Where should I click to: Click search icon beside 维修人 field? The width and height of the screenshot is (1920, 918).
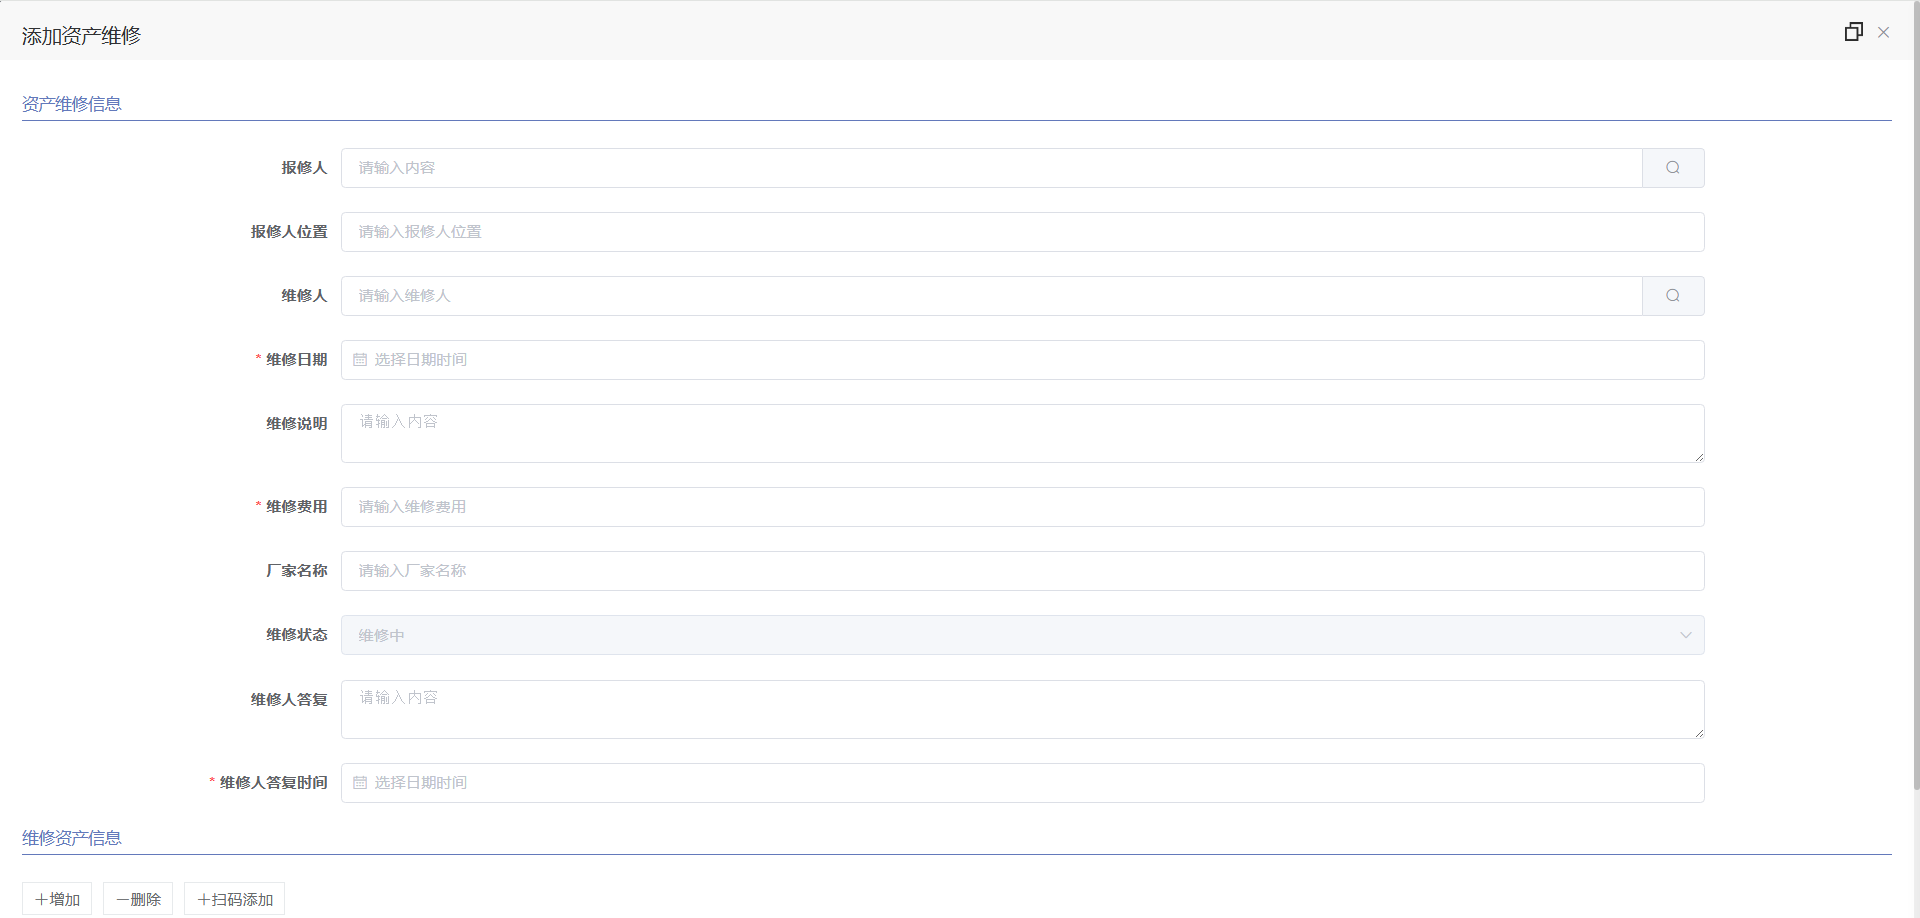(x=1673, y=296)
